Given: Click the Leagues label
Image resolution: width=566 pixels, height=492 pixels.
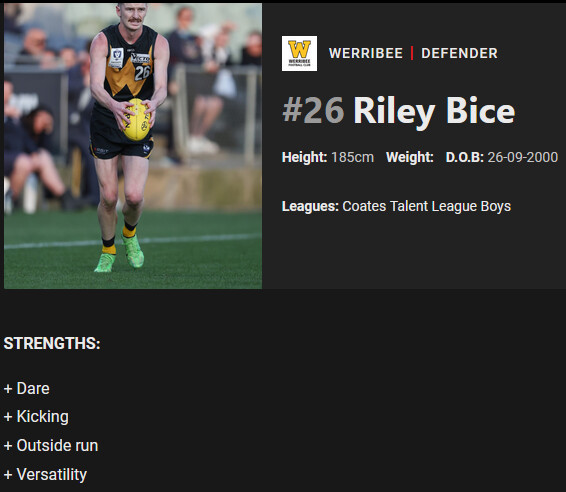Looking at the screenshot, I should coord(310,206).
